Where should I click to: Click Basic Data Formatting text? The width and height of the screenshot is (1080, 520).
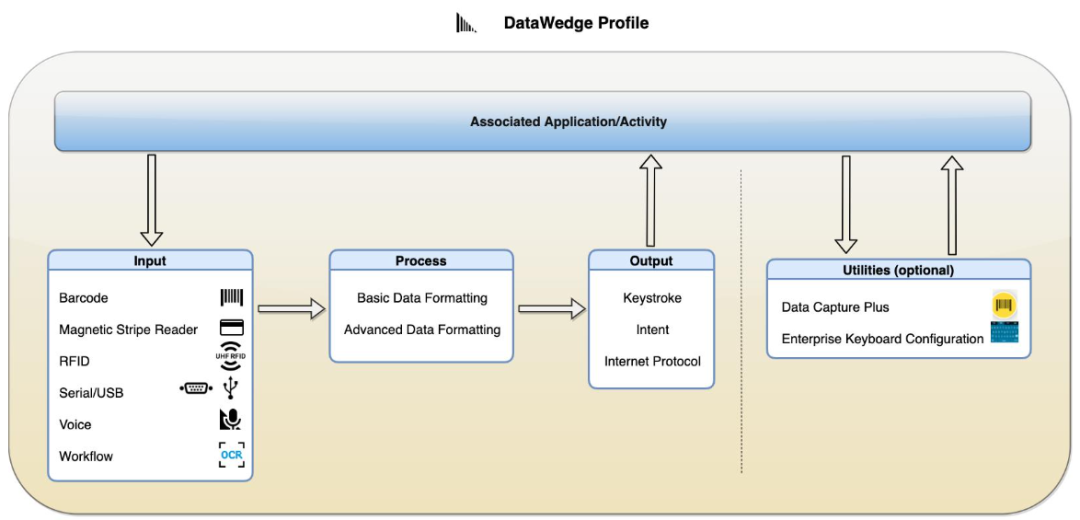point(422,298)
